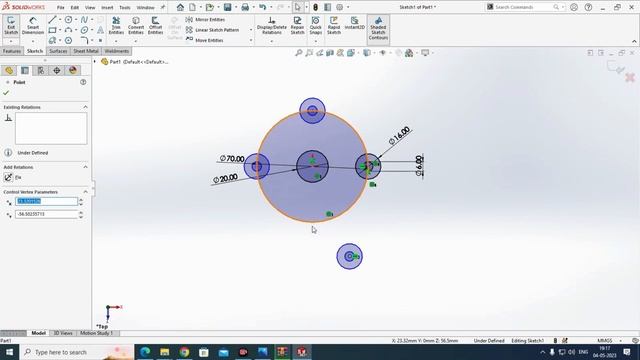
Task: Select the Corner Rectangle tool
Action: [52, 30]
